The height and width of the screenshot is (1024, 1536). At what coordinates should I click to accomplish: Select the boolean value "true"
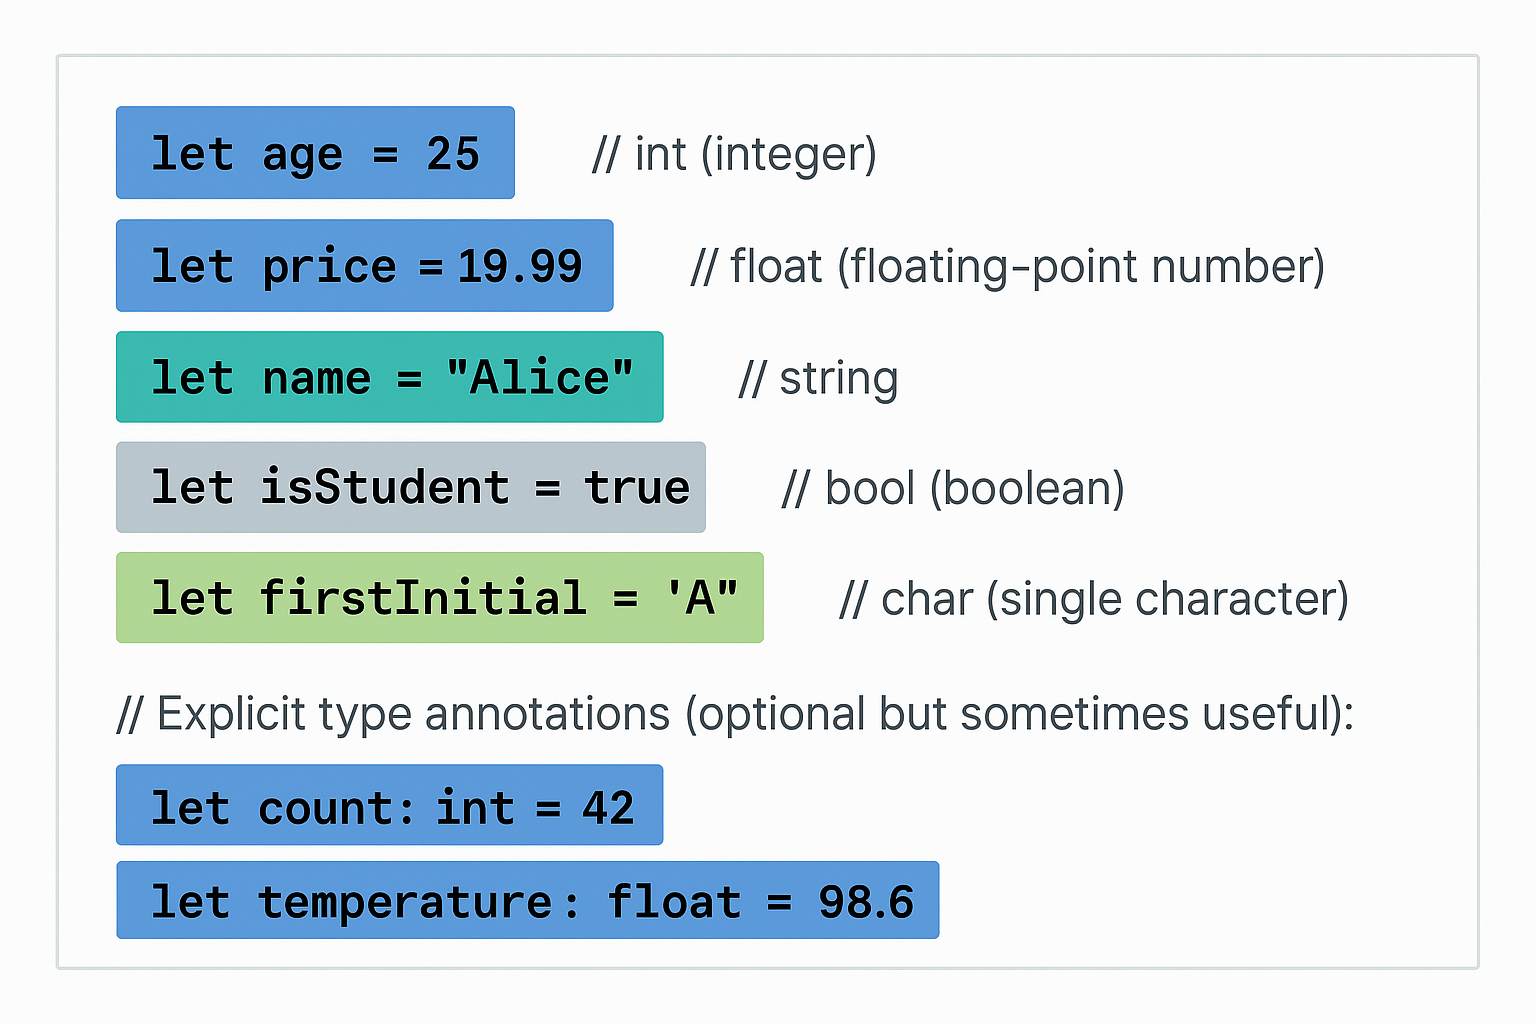[x=637, y=488]
